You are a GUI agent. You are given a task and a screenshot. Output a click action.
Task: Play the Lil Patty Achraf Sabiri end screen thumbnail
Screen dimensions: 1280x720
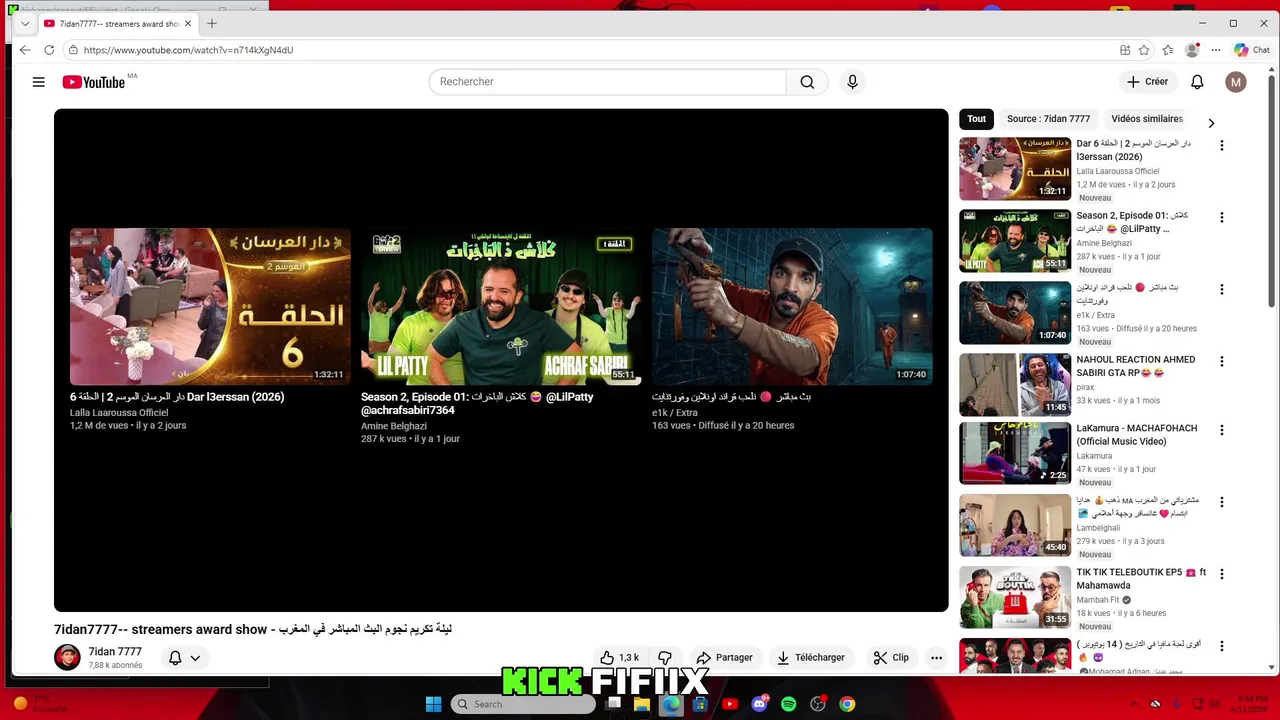click(501, 306)
